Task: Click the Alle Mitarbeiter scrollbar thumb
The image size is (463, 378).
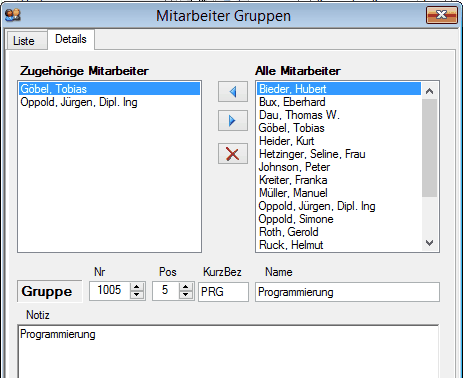Action: (429, 148)
